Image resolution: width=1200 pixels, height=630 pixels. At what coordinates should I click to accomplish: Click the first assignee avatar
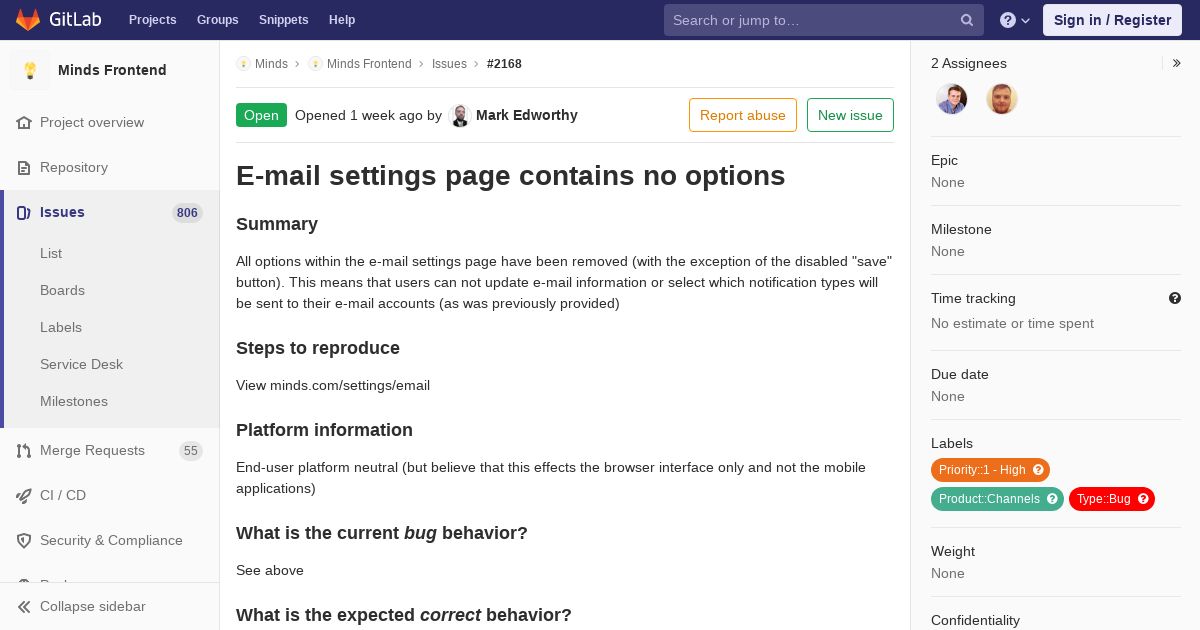click(x=952, y=99)
